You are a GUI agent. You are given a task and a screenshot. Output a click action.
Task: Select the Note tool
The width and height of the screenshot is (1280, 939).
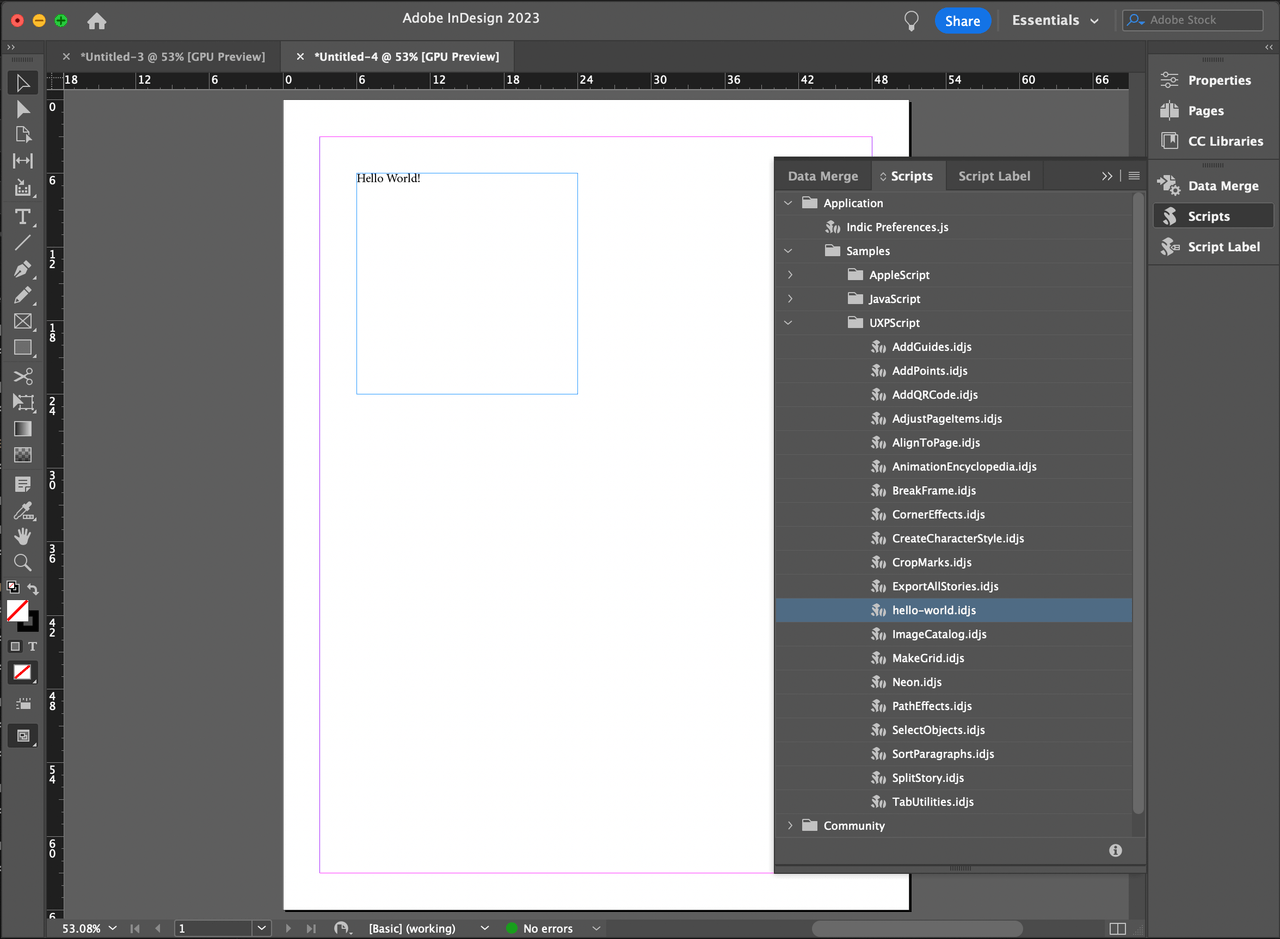point(23,484)
